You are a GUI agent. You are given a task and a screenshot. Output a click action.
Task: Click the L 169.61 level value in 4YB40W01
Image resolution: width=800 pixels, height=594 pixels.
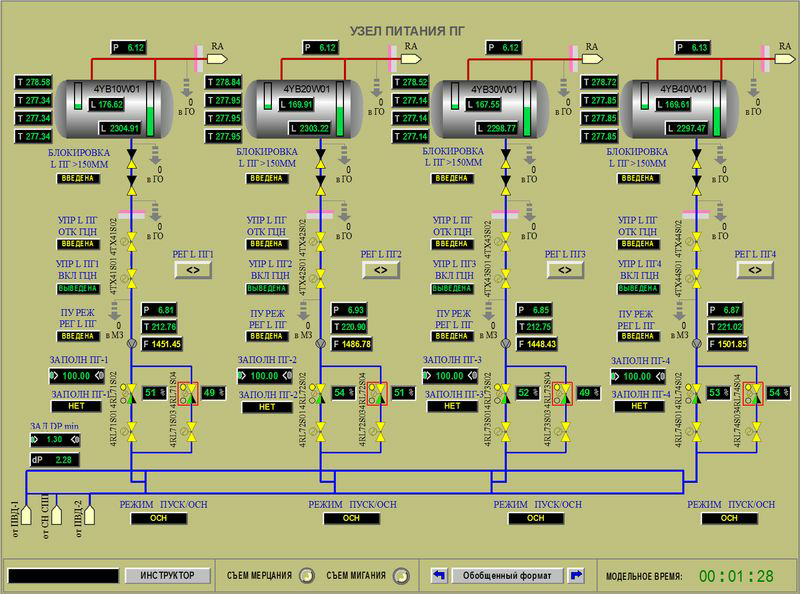click(673, 105)
